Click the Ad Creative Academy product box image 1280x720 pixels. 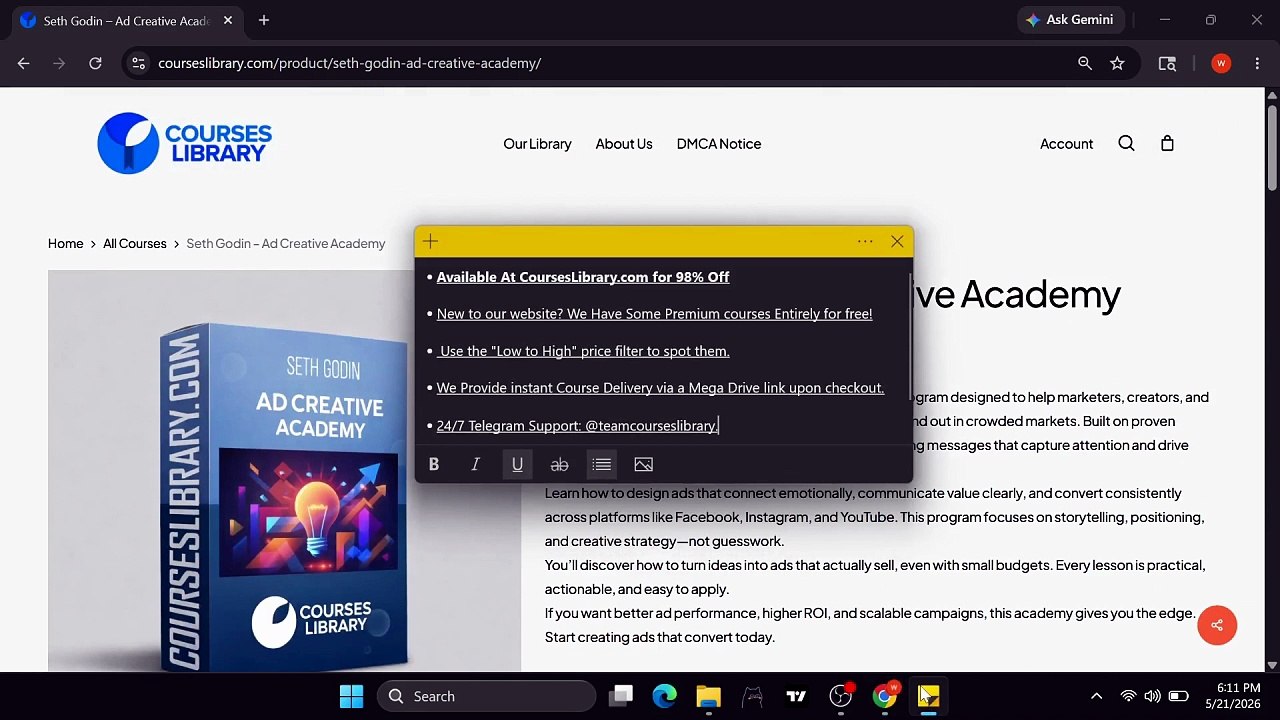284,470
